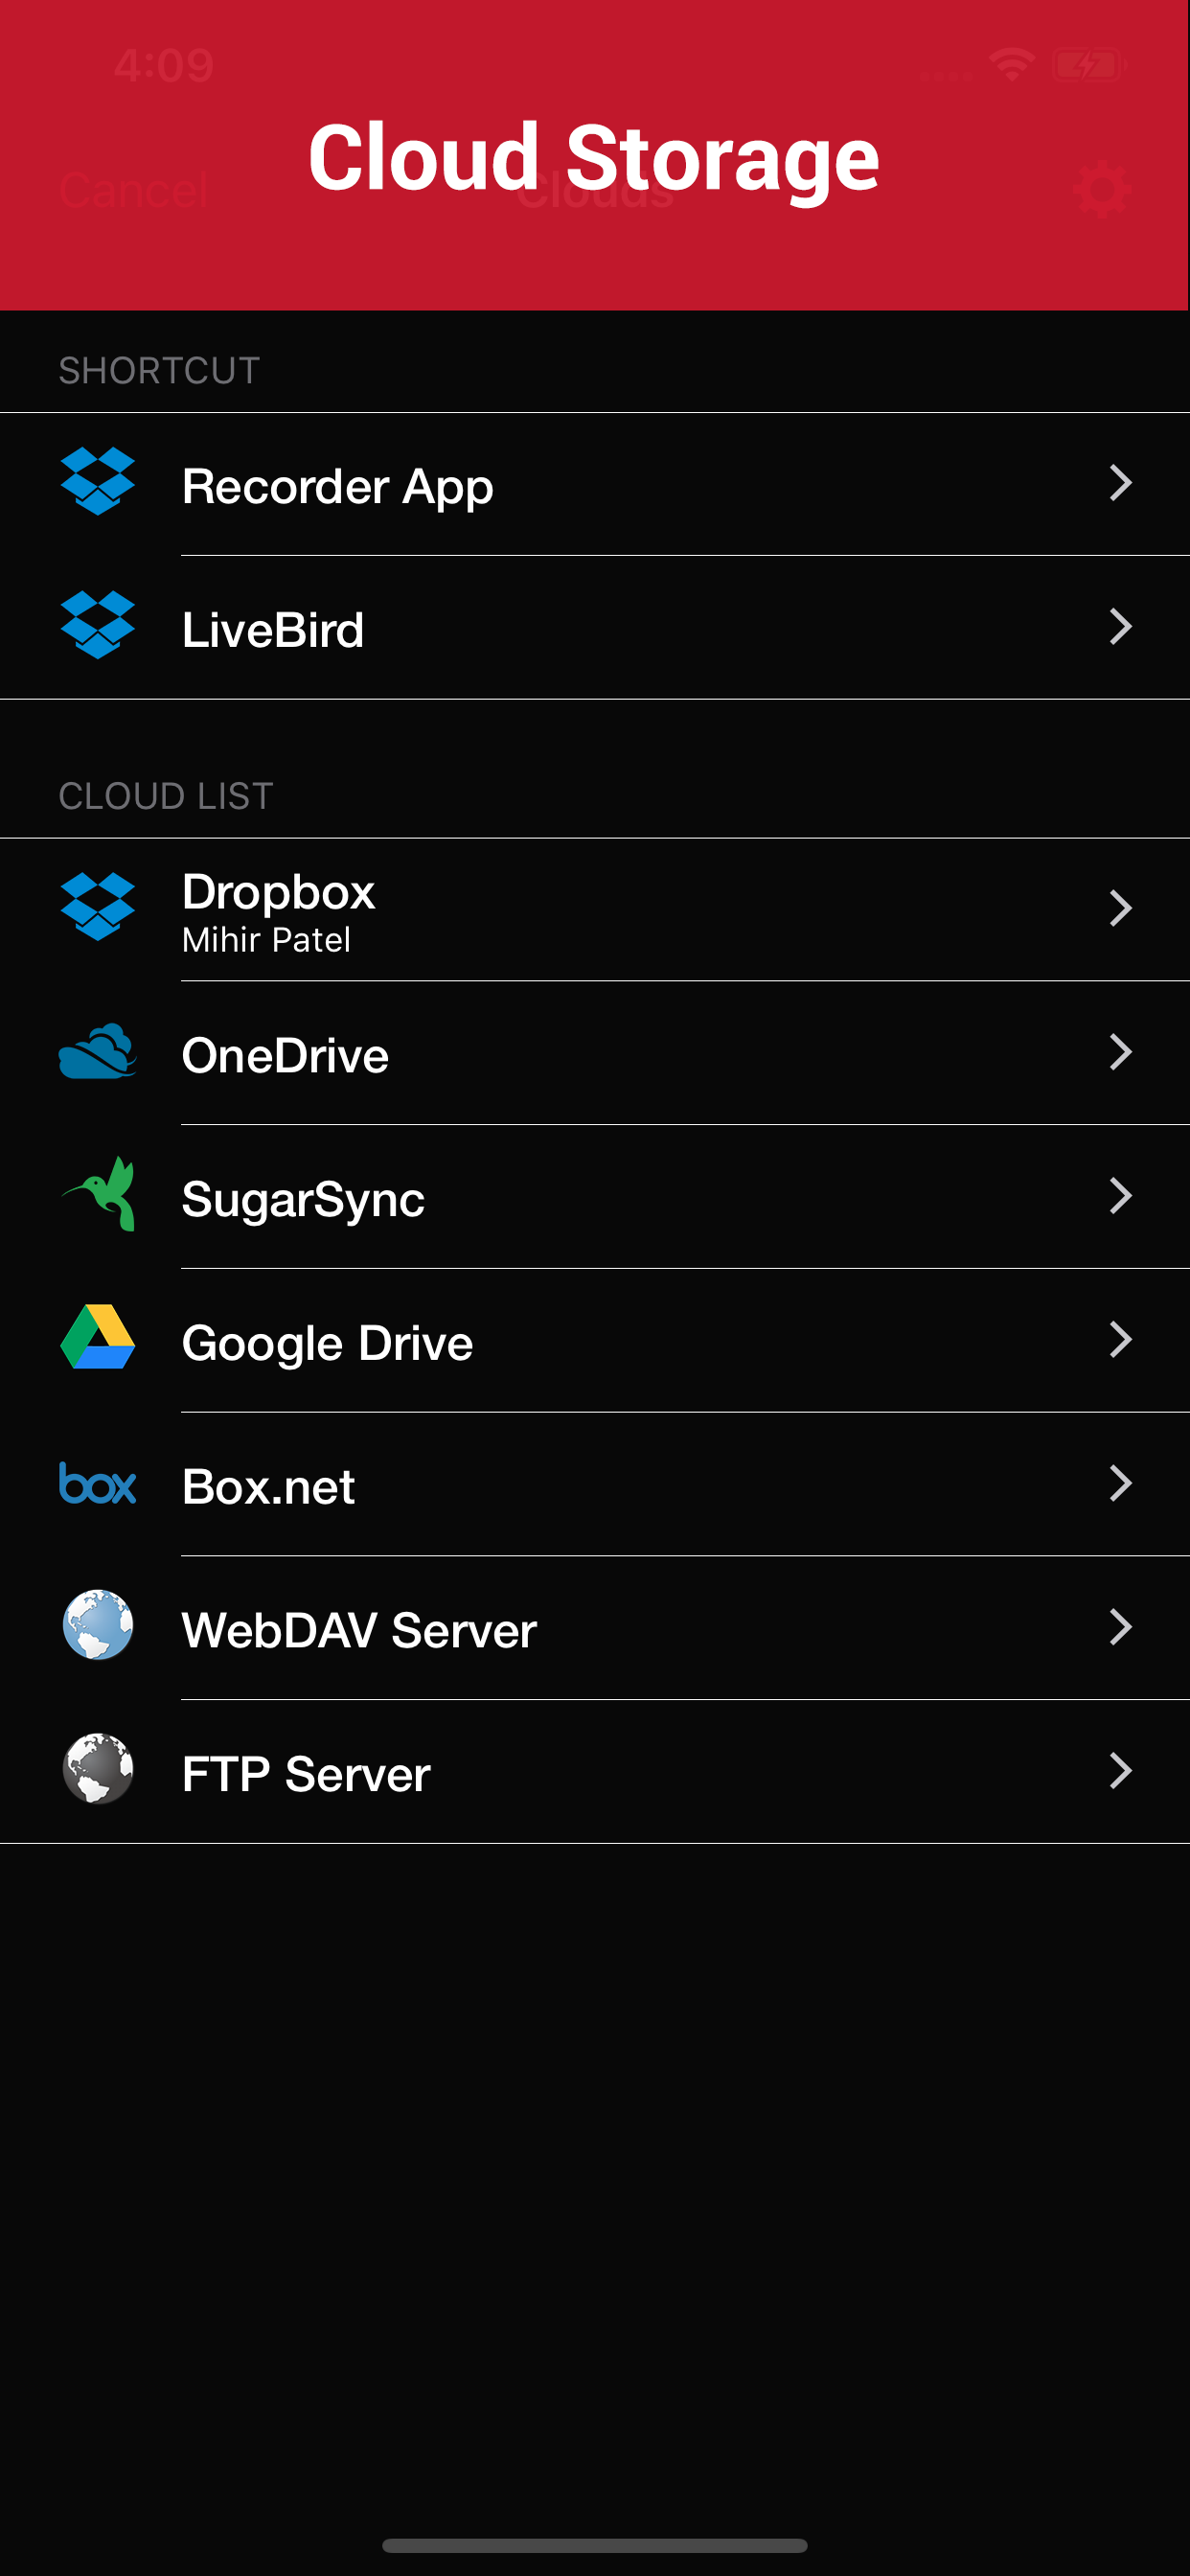Select the FTP Server label
This screenshot has width=1190, height=2576.
(306, 1775)
